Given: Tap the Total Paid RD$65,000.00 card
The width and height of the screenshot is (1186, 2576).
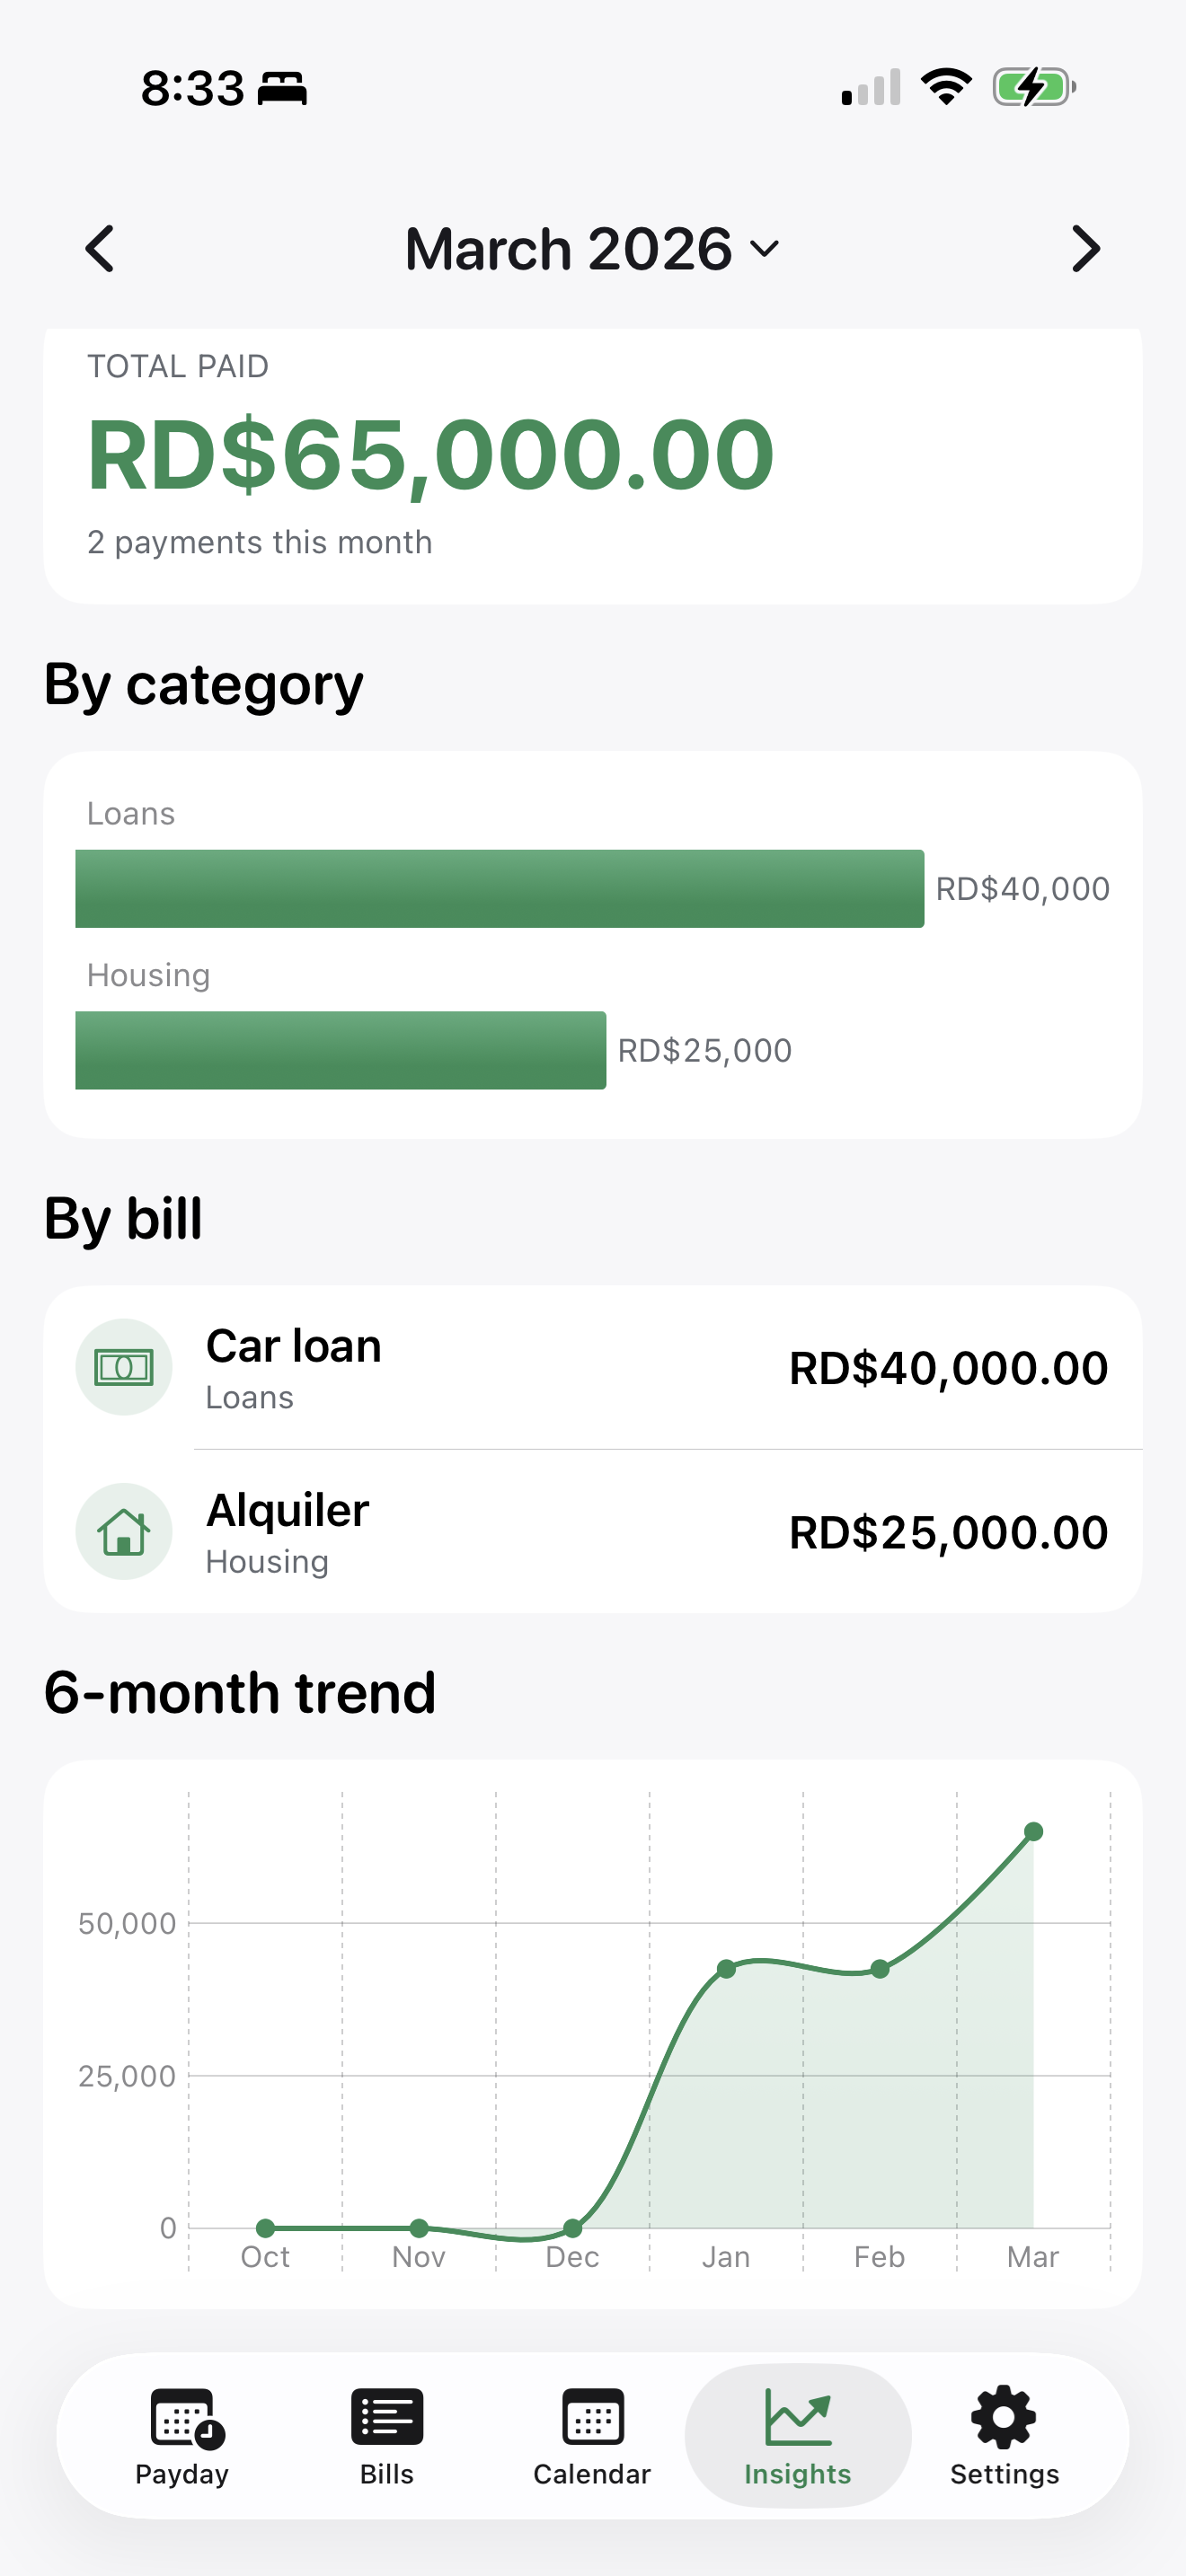Looking at the screenshot, I should coord(592,460).
